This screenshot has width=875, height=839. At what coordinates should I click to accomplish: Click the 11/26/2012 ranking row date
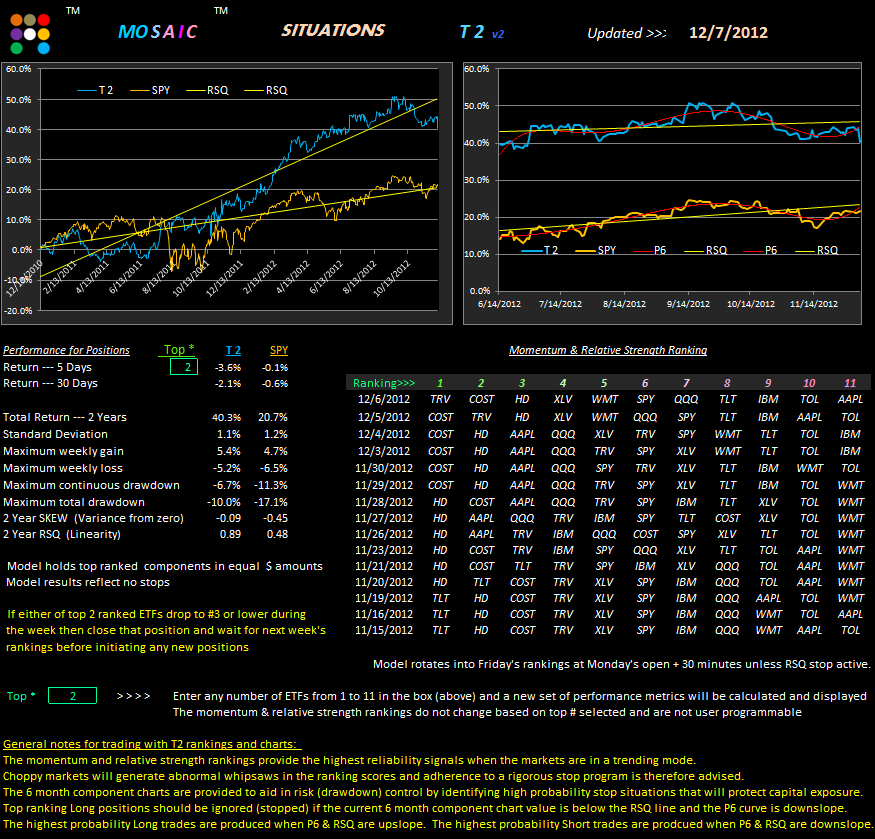384,534
